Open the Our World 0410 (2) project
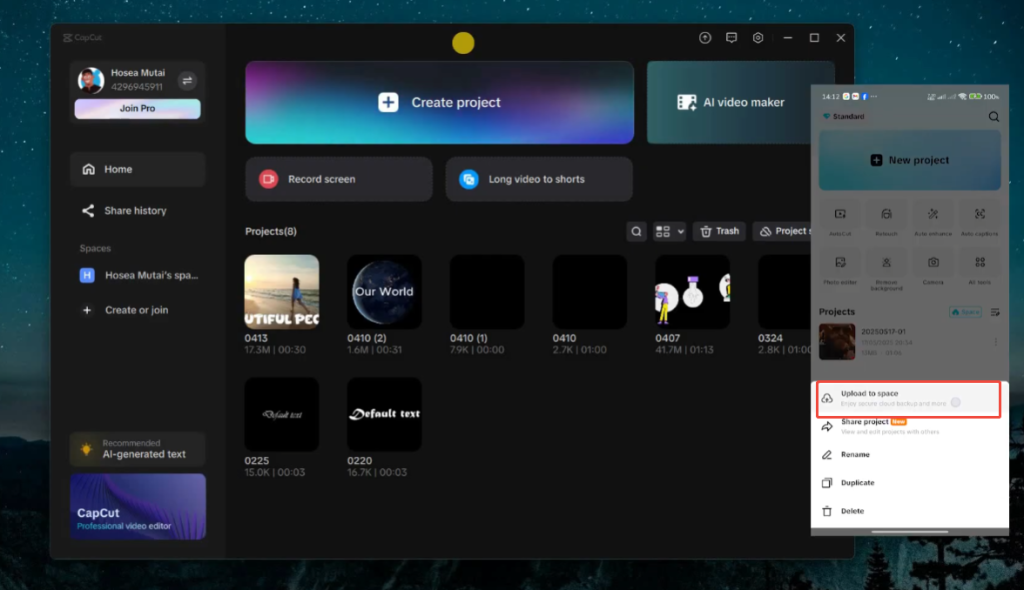Viewport: 1024px width, 590px height. 384,291
